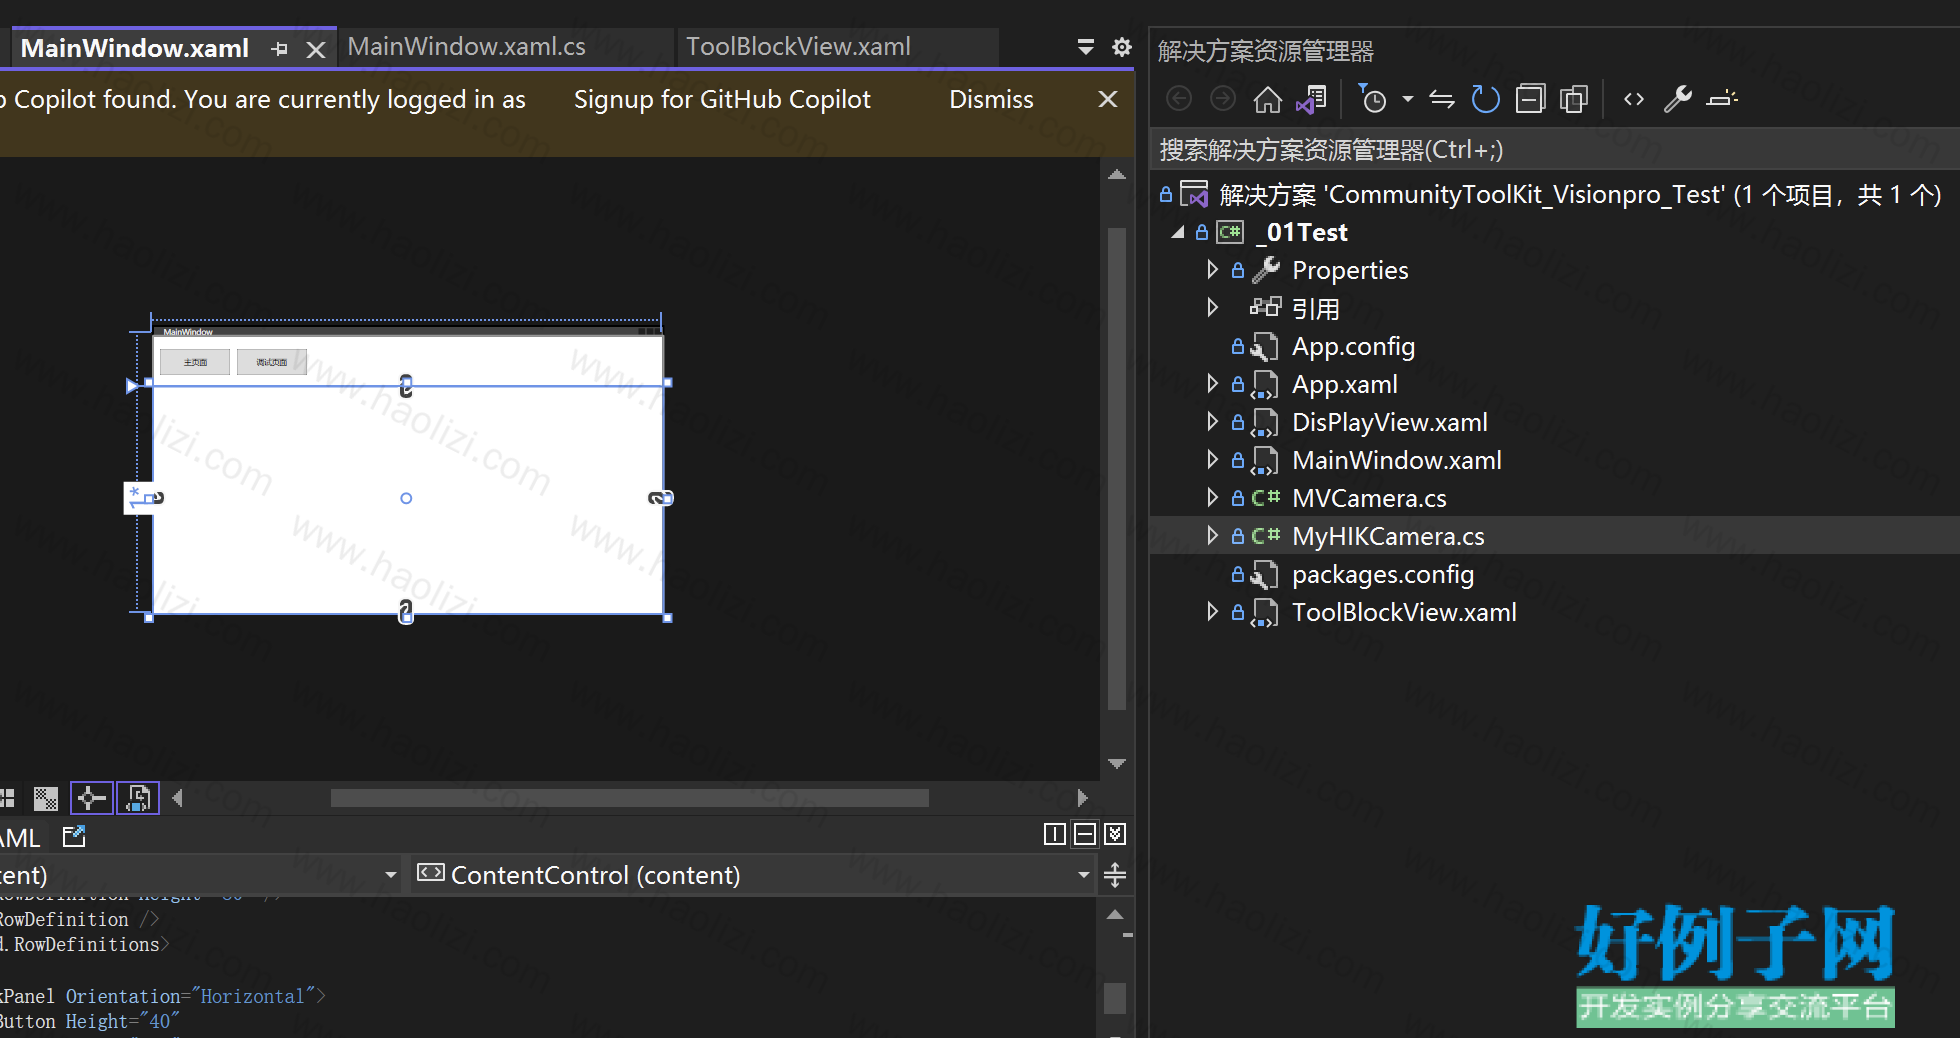
Task: Click Sync with Active Document icon
Action: coord(1442,99)
